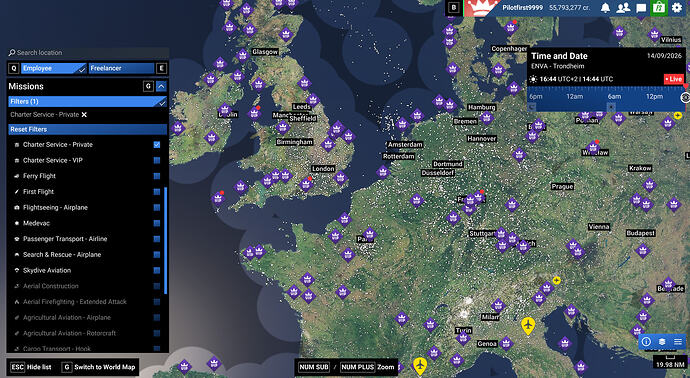Click the E next-tab key hint
The width and height of the screenshot is (690, 378).
pos(161,68)
